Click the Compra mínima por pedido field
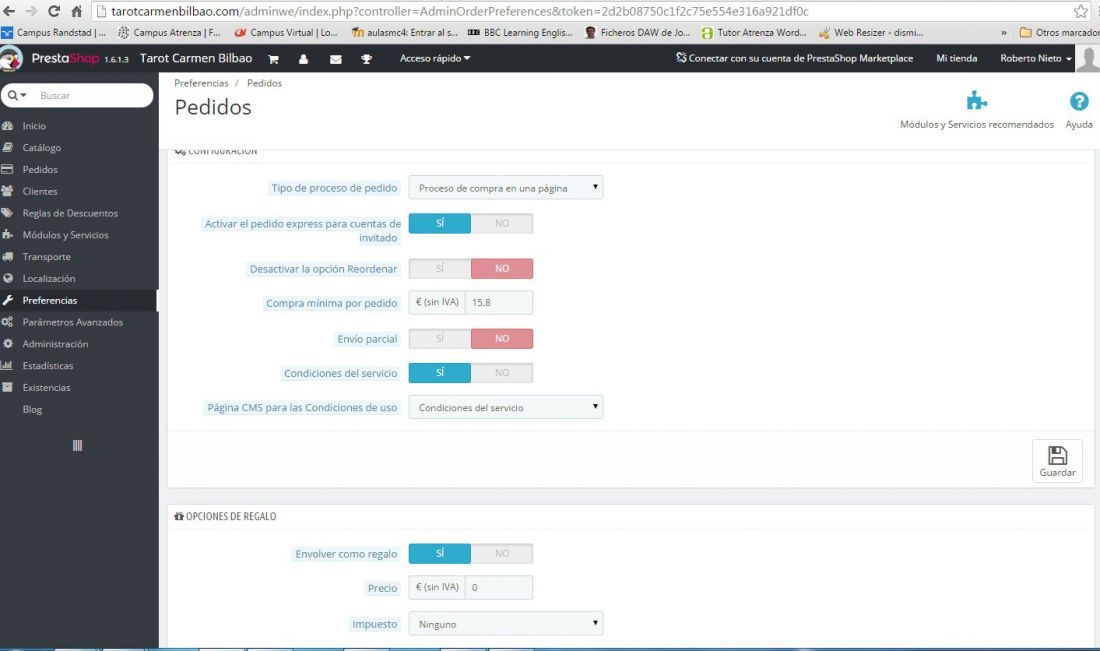This screenshot has height=651, width=1100. [x=499, y=302]
